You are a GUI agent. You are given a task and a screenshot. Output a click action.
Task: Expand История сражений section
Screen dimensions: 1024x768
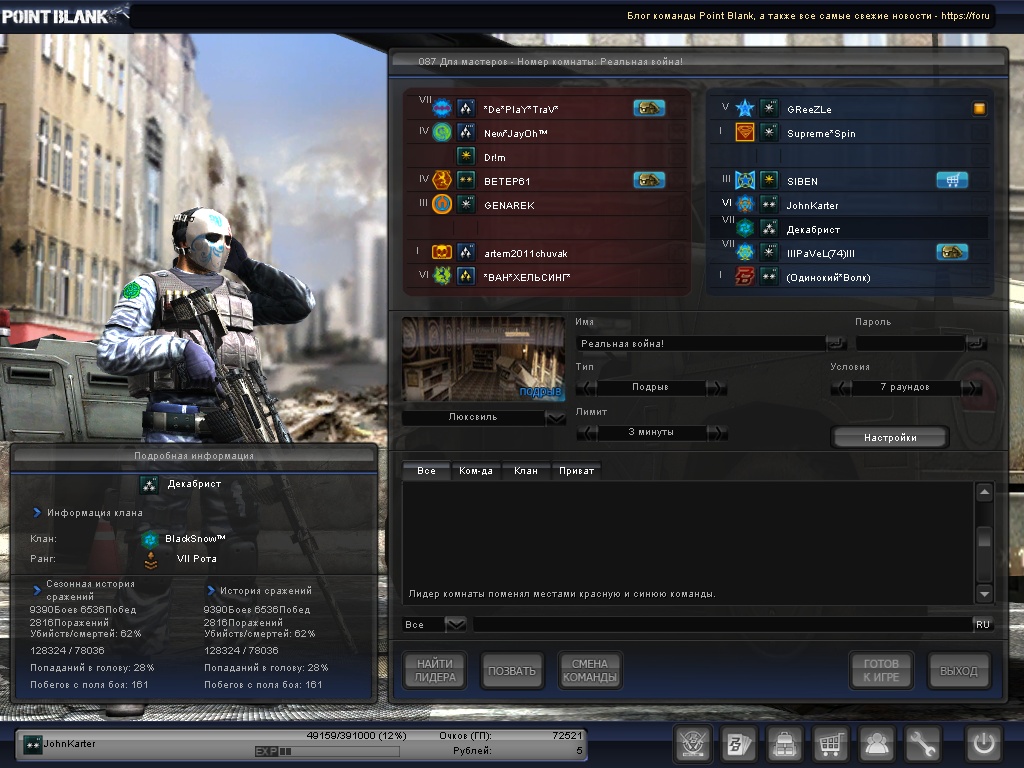point(211,590)
